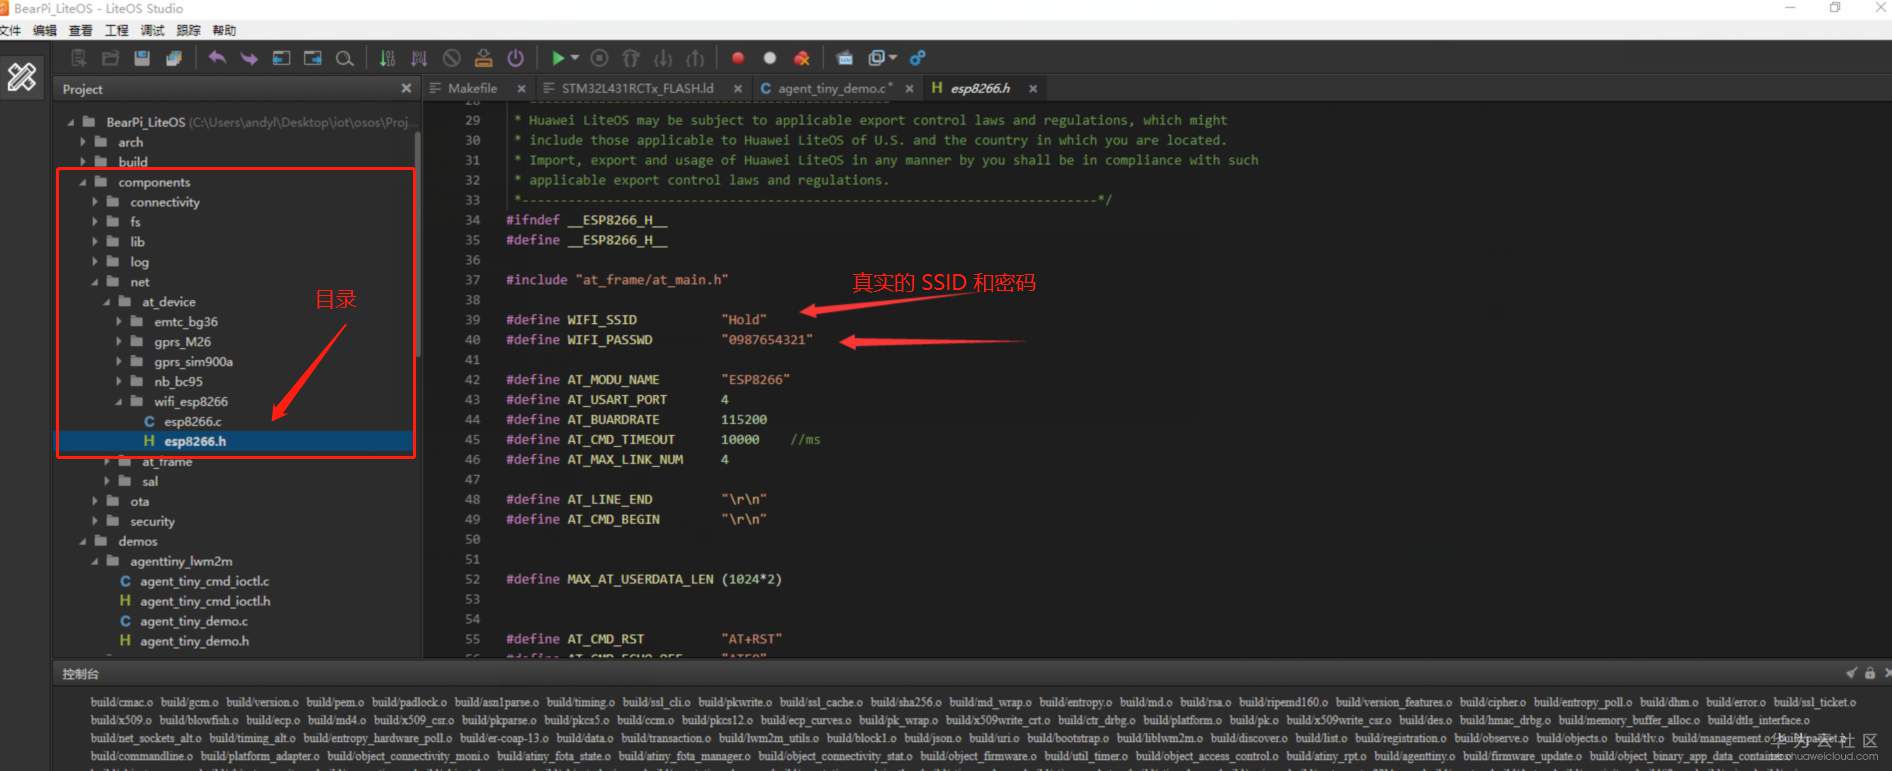Click the blue link toolbar icon
Viewport: 1892px width, 771px height.
point(917,58)
